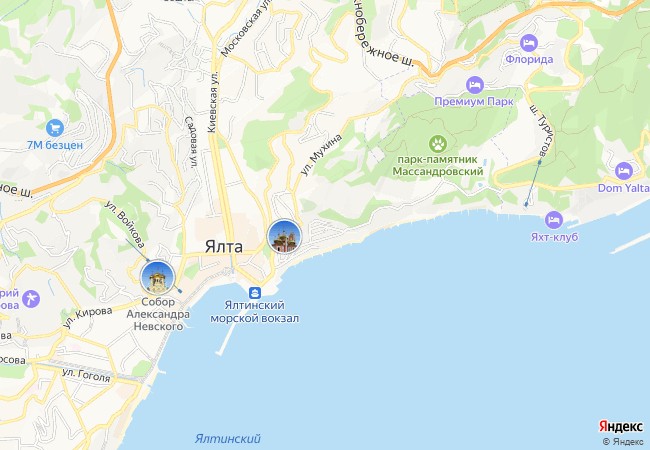This screenshot has height=450, width=650.
Task: Select the Яхт-клуб hotel icon
Action: pyautogui.click(x=554, y=220)
